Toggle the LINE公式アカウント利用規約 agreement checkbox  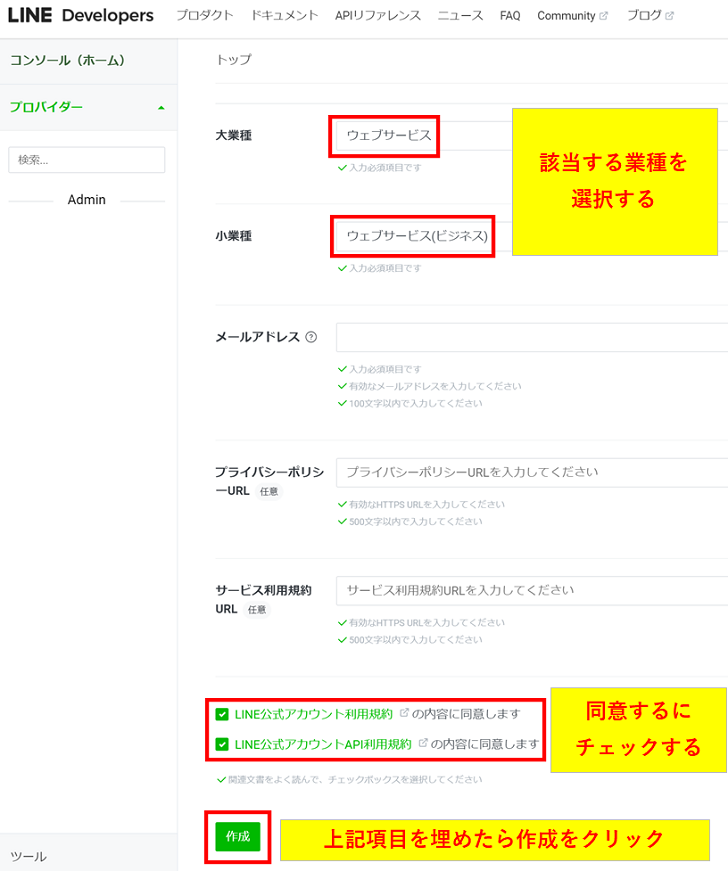pyautogui.click(x=222, y=714)
